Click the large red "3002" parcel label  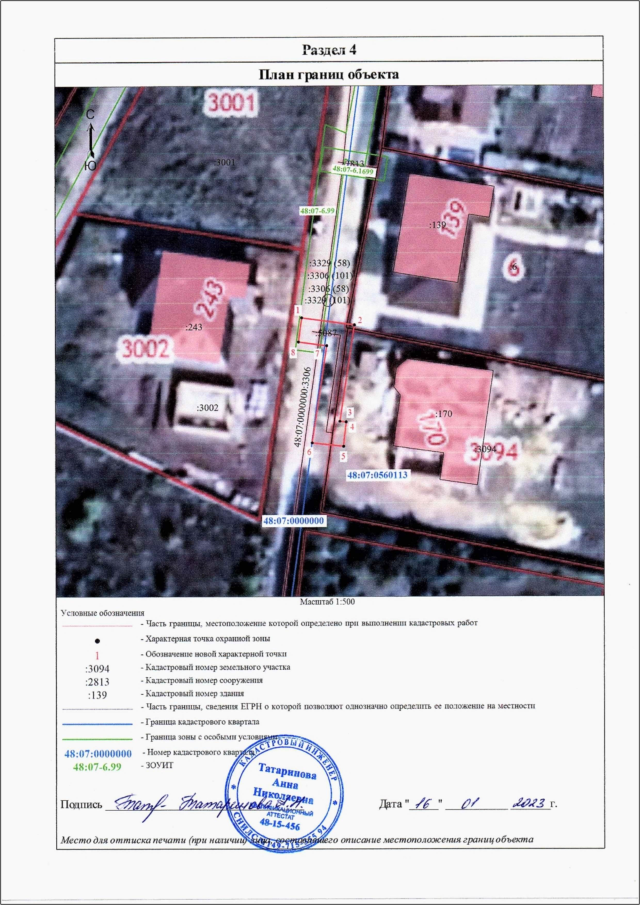[144, 349]
